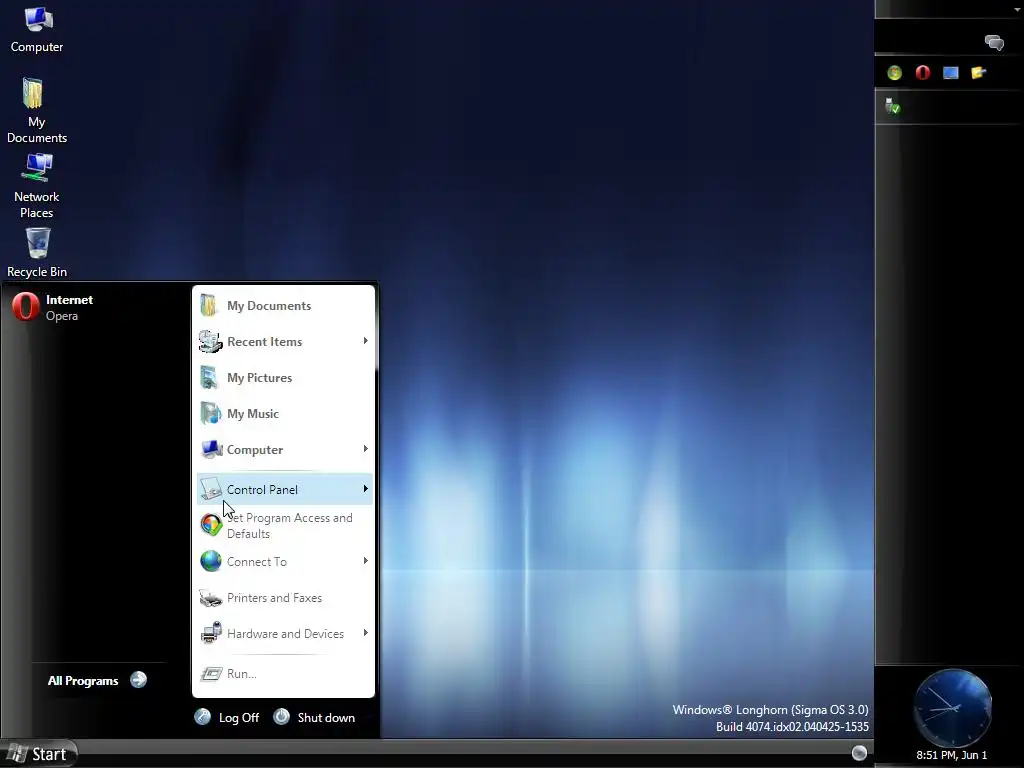
Task: Click the yellow folder sidebar quick launch icon
Action: (978, 72)
